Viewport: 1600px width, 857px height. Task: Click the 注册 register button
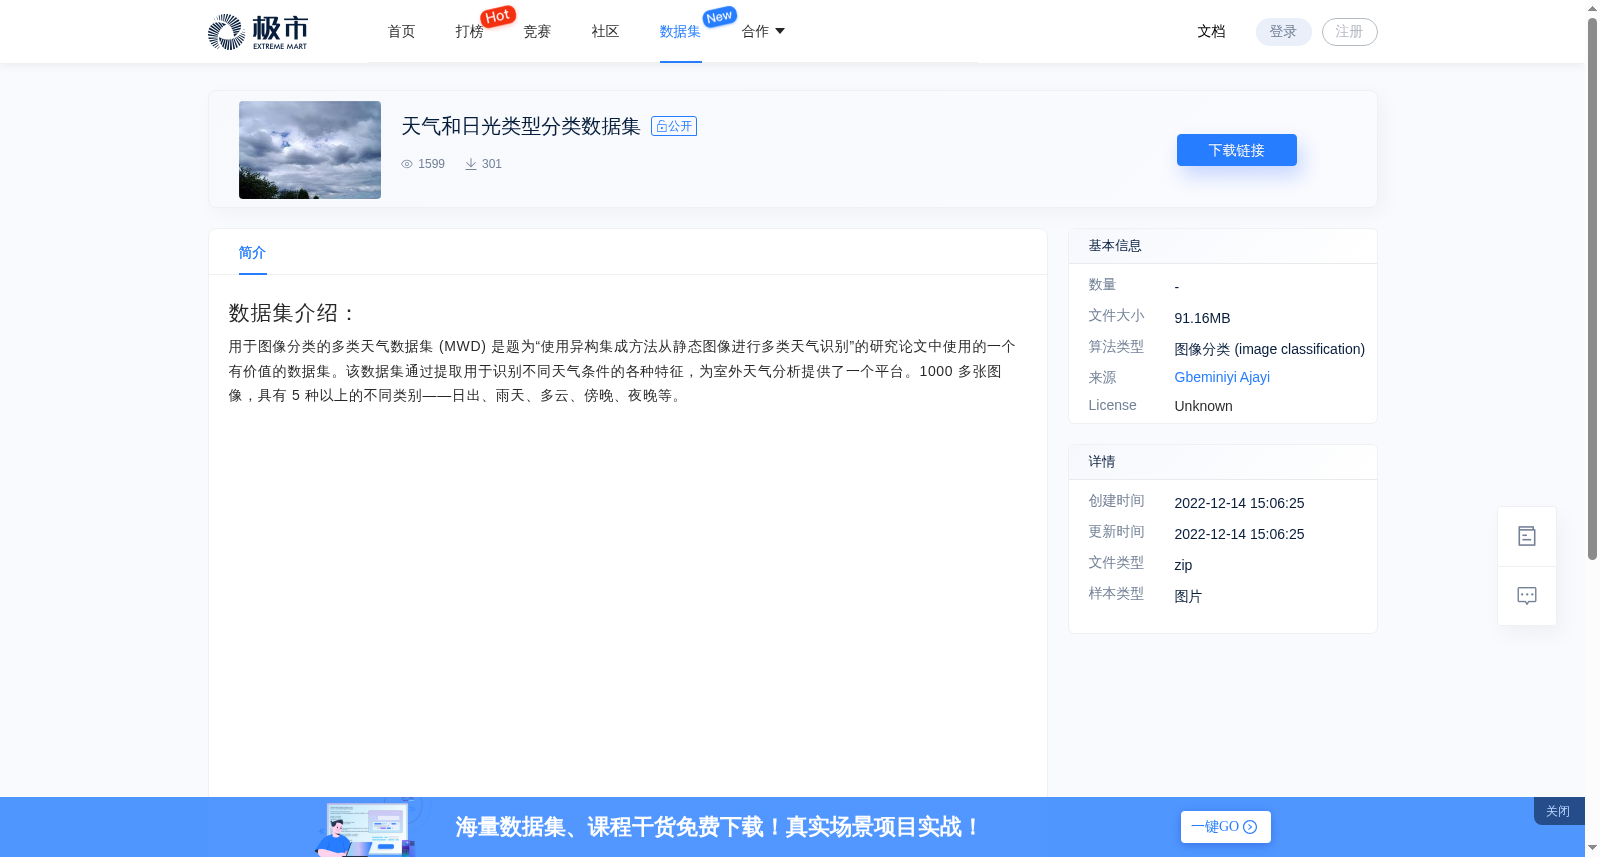click(x=1349, y=32)
